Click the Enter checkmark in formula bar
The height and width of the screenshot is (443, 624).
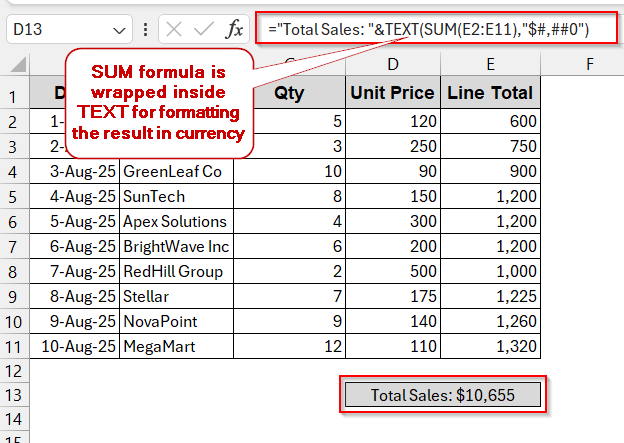(x=204, y=30)
